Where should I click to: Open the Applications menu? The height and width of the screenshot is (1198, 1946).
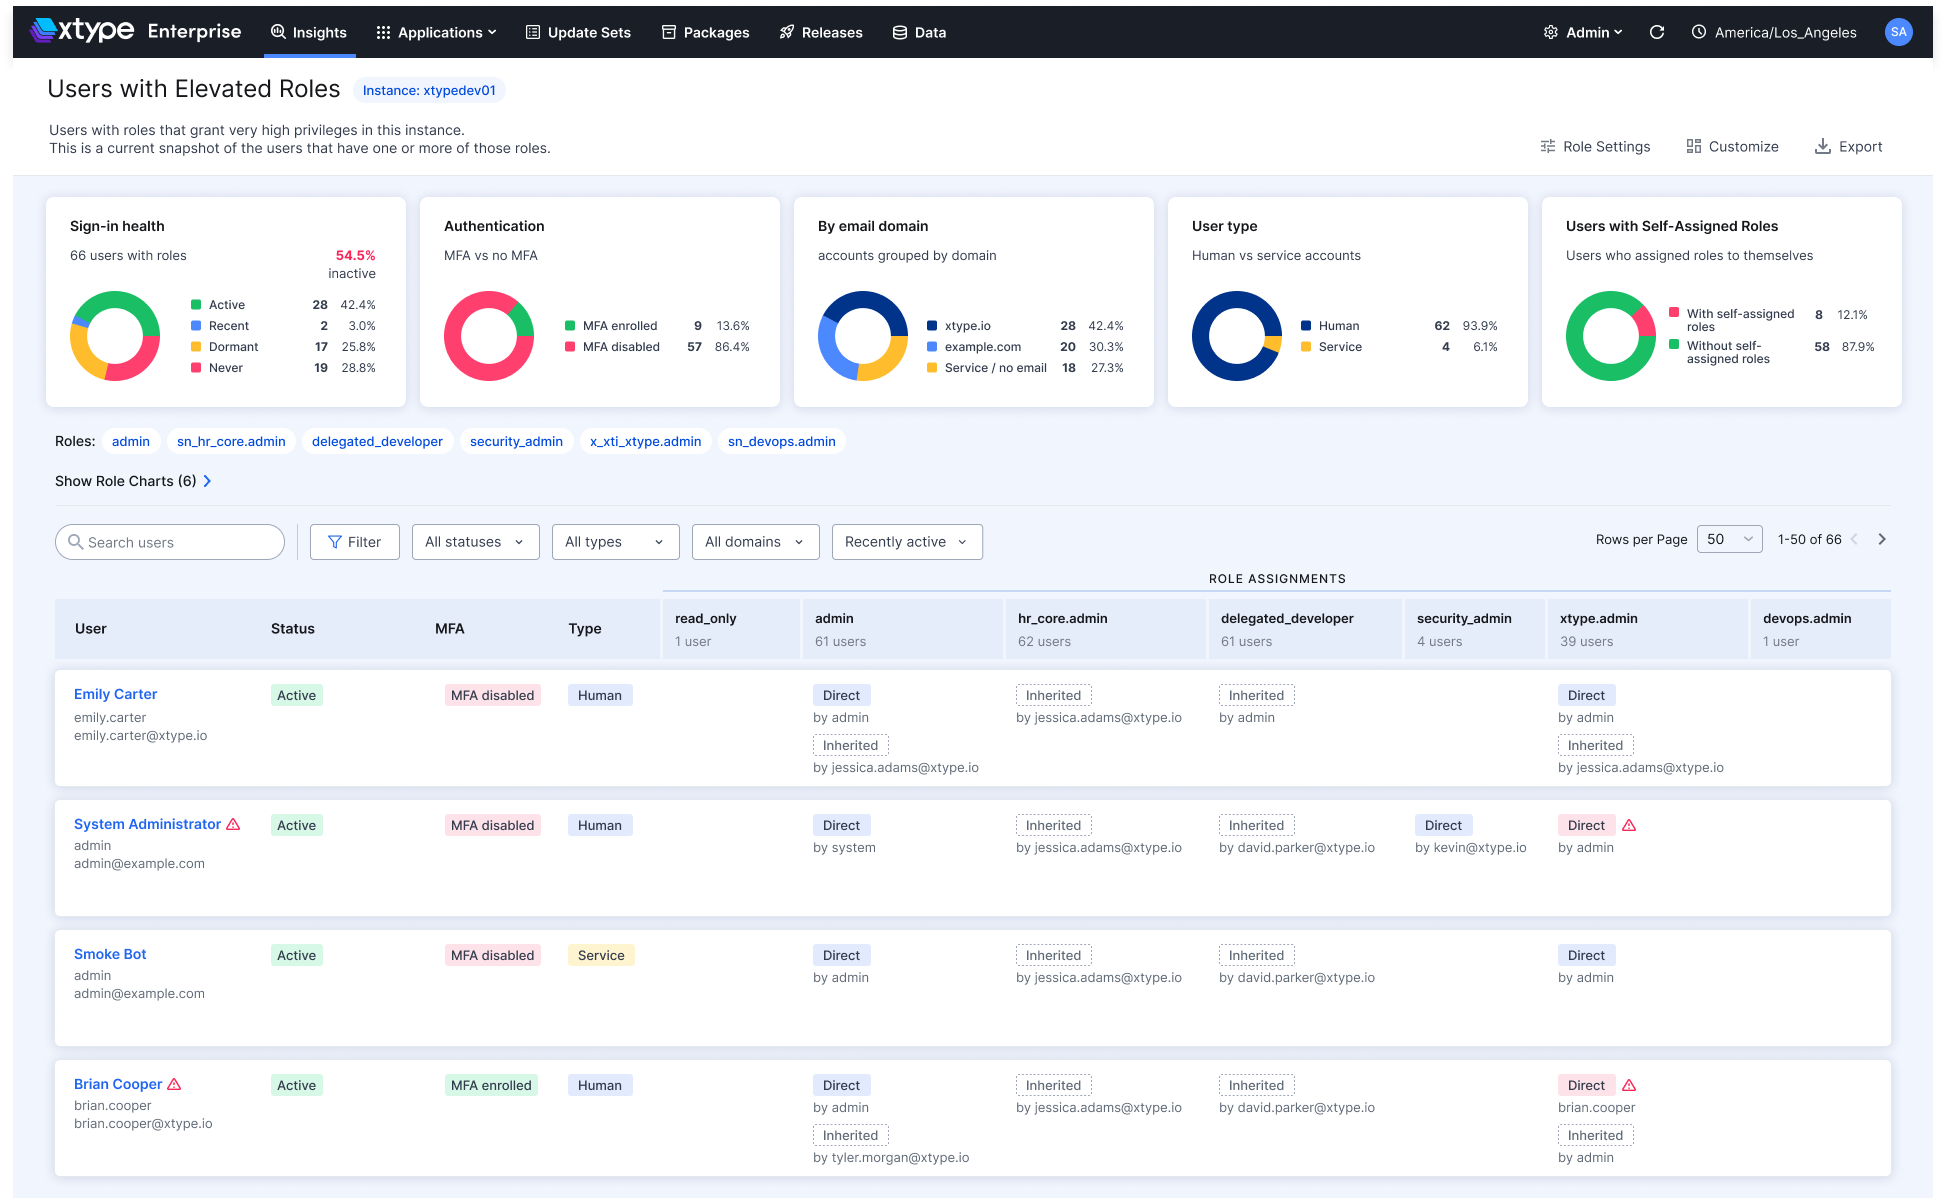pyautogui.click(x=436, y=32)
